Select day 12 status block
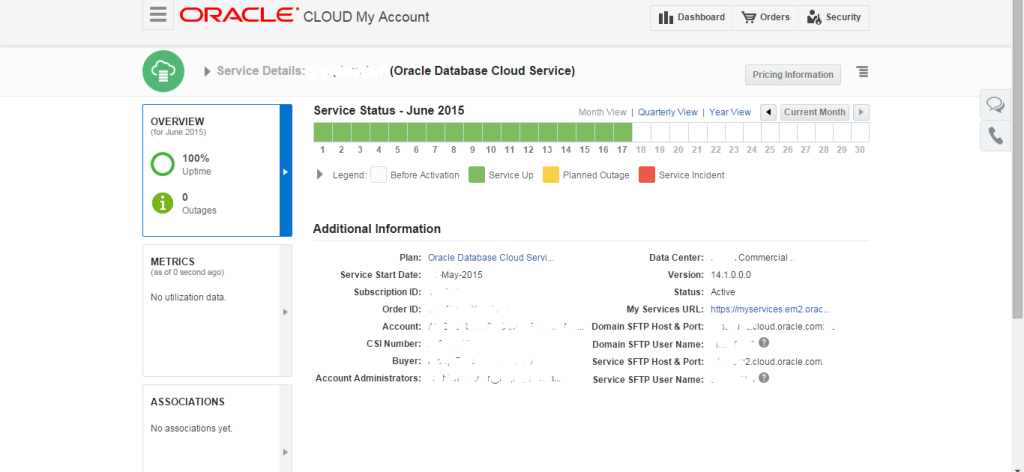This screenshot has width=1024, height=472. coord(529,132)
